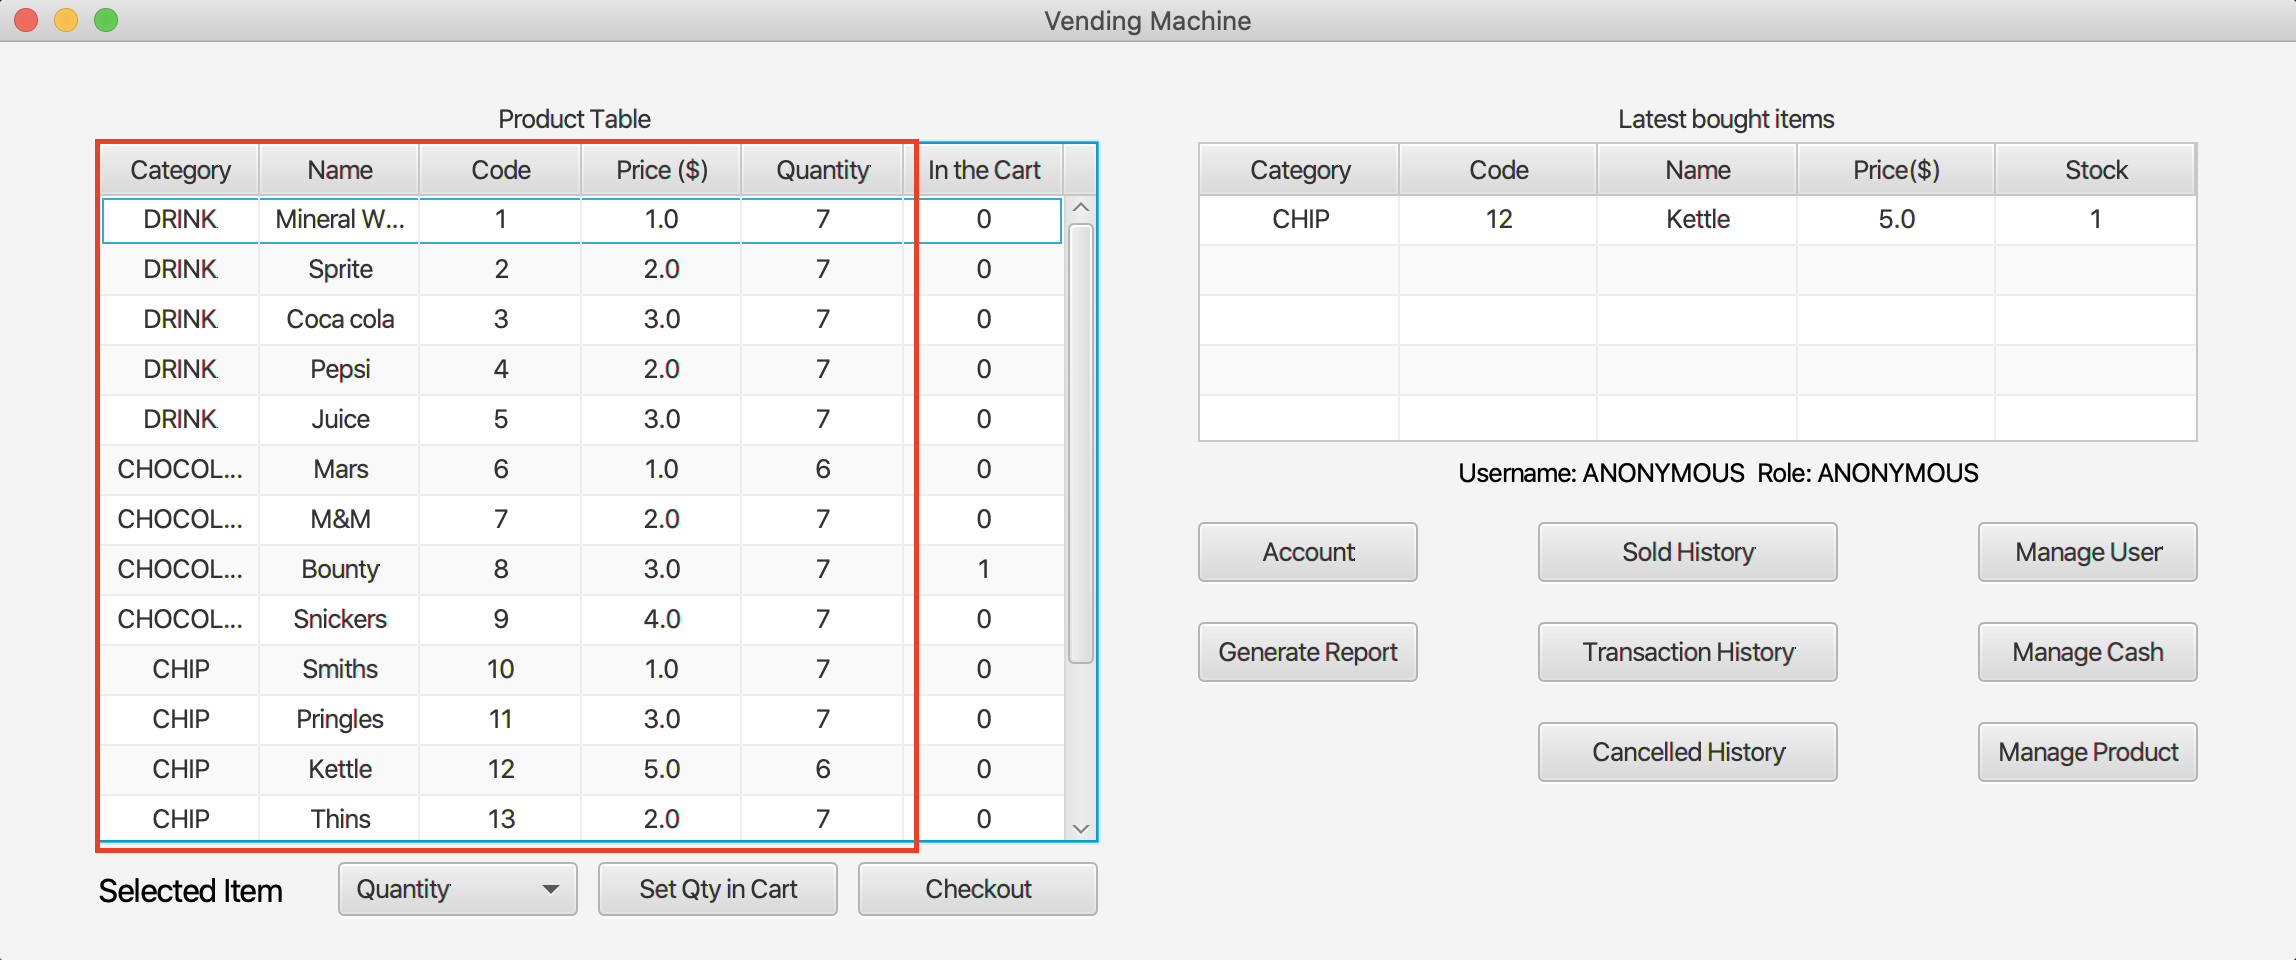The image size is (2296, 960).
Task: Open Manage Cash
Action: (2087, 652)
